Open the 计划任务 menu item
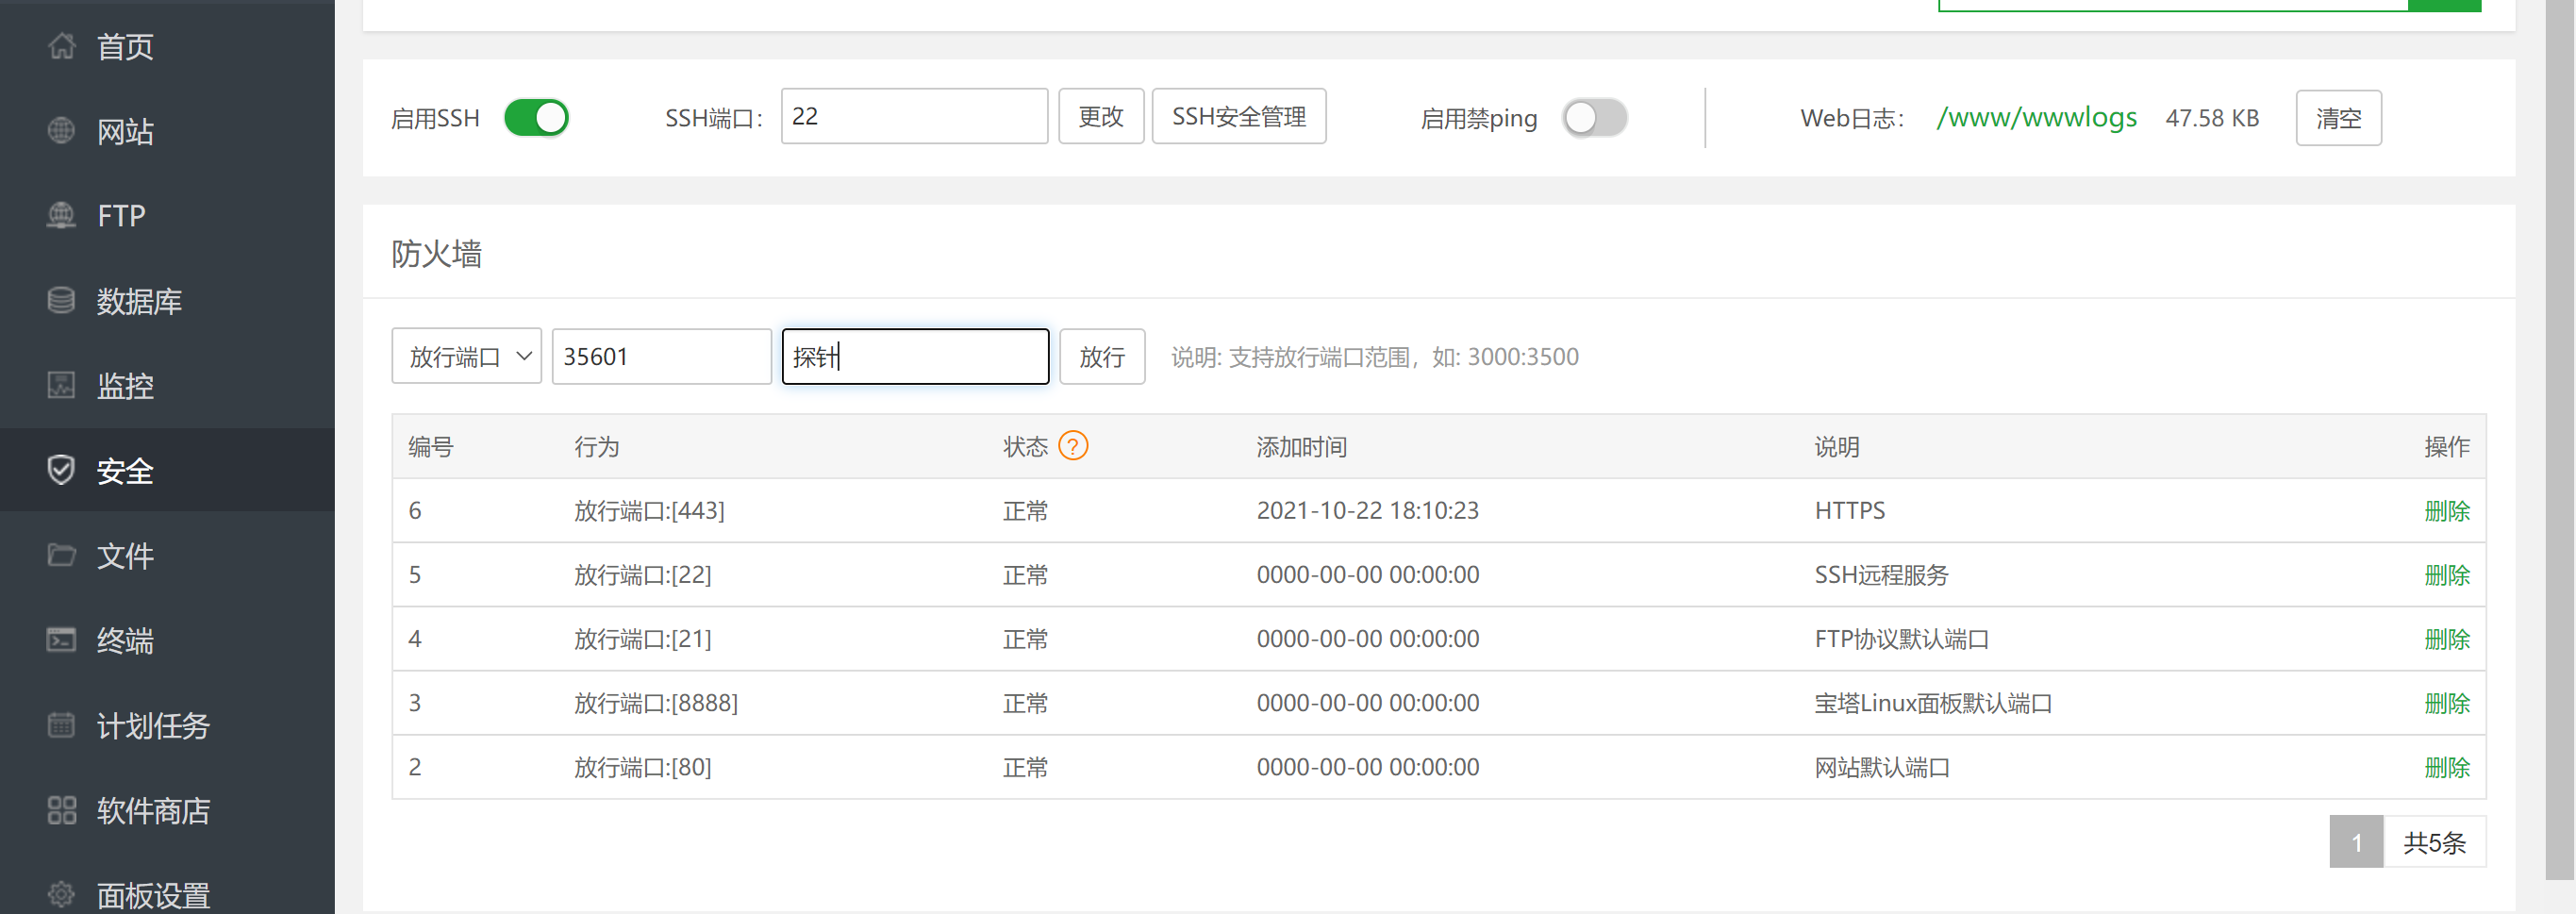 click(x=152, y=725)
